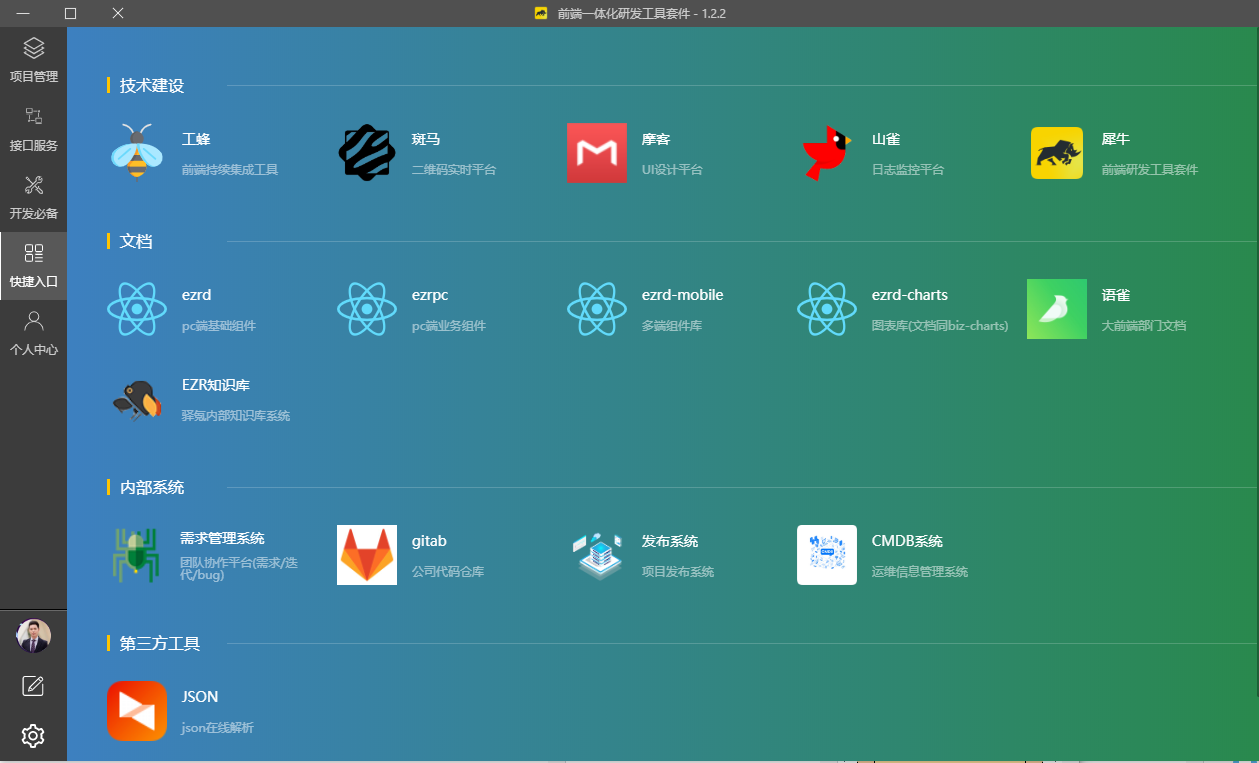Open settings via the gear icon
Viewport: 1259px width, 763px height.
coord(33,736)
